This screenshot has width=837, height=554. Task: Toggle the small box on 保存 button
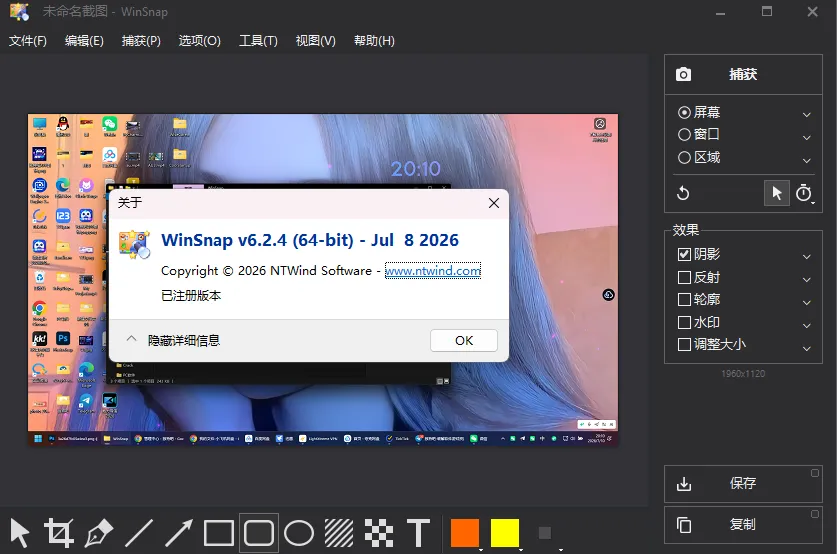tap(815, 473)
